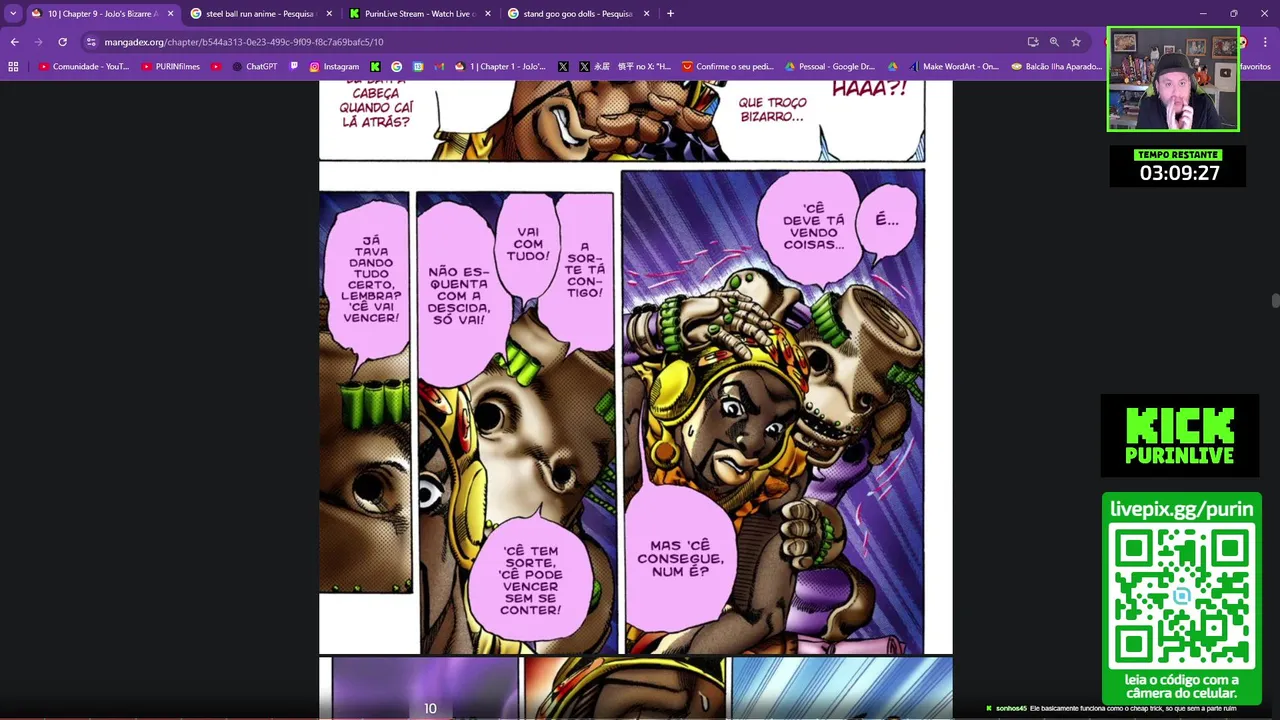Bookmark this page with the star
Screen dimensions: 1280x720
(1076, 42)
